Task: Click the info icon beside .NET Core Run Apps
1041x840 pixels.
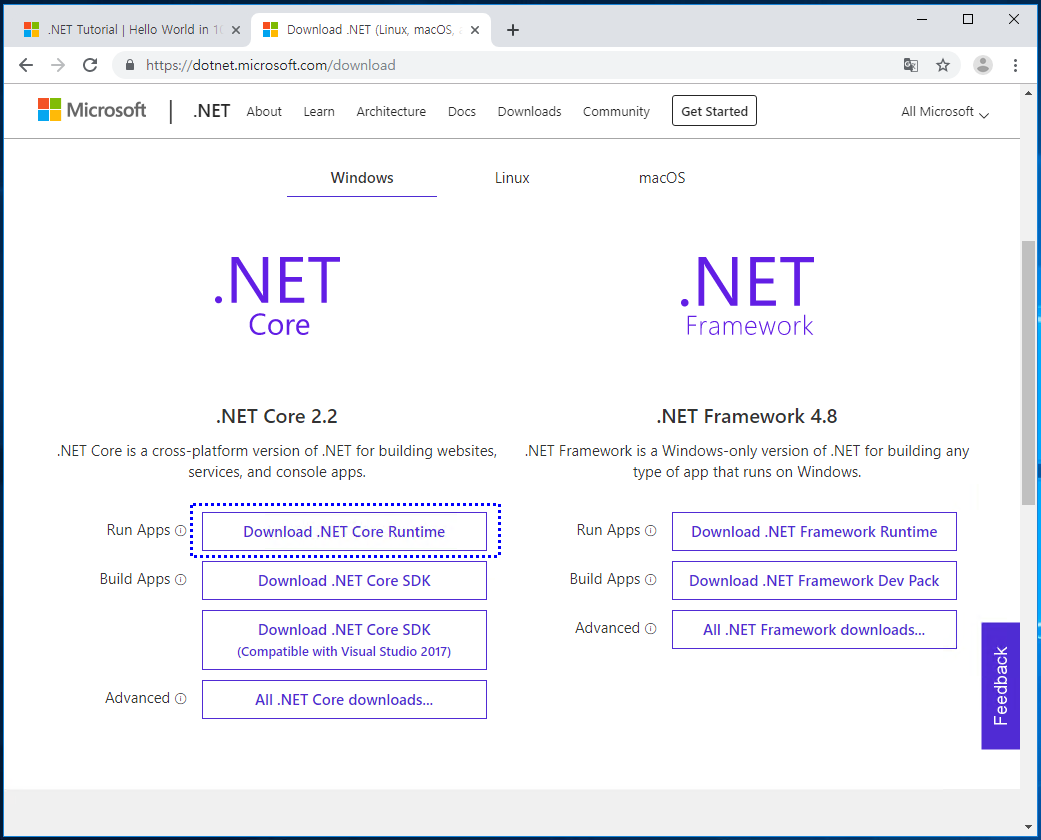Action: coord(181,531)
